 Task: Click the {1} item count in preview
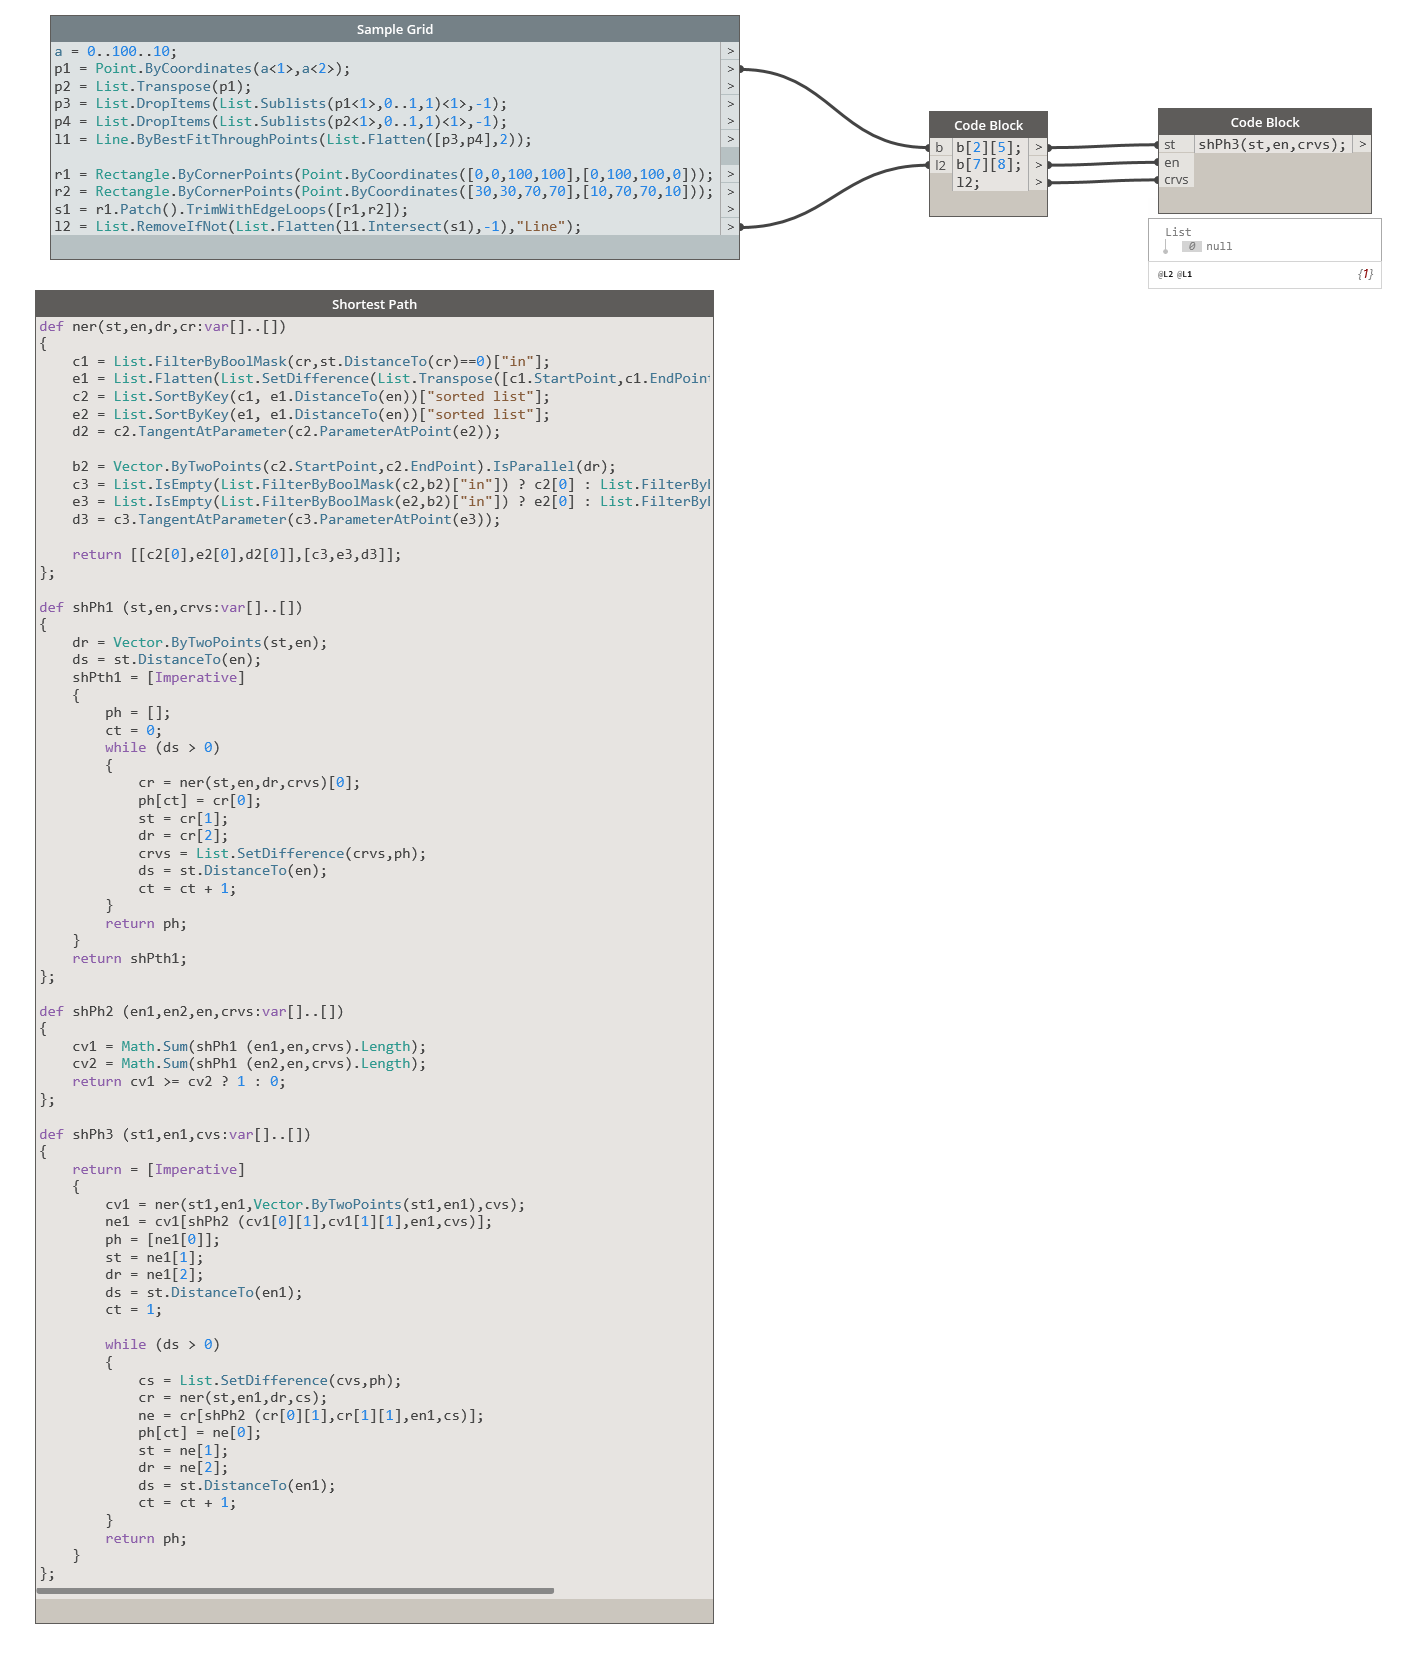click(x=1365, y=274)
